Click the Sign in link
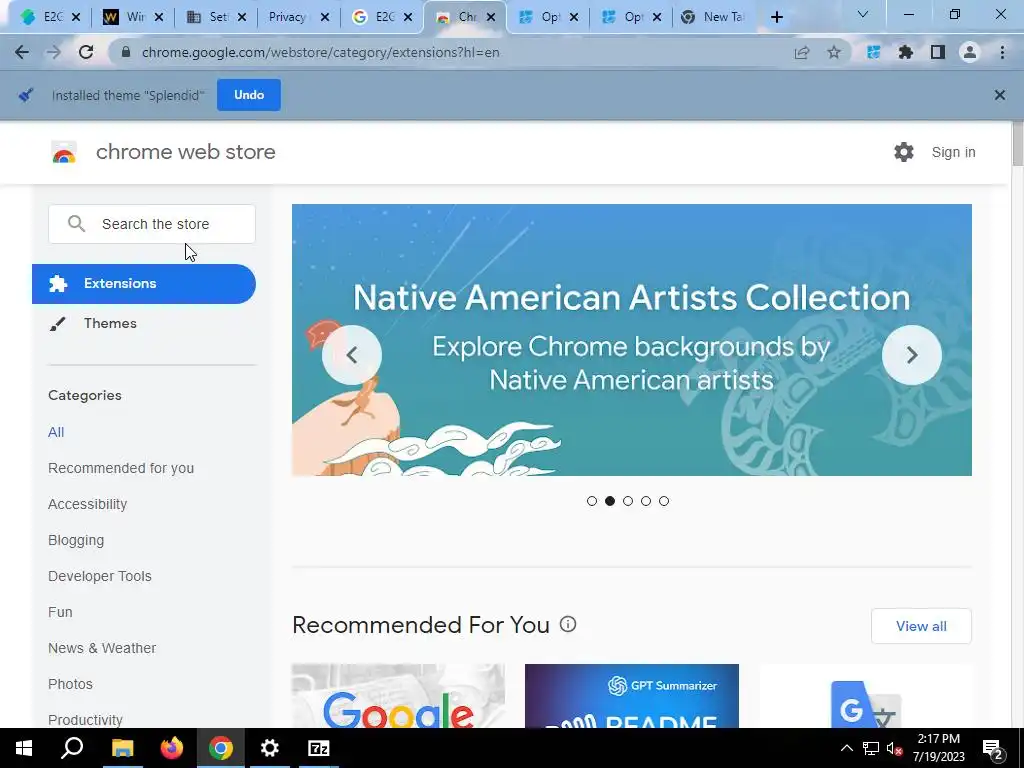1024x768 pixels. click(x=953, y=152)
